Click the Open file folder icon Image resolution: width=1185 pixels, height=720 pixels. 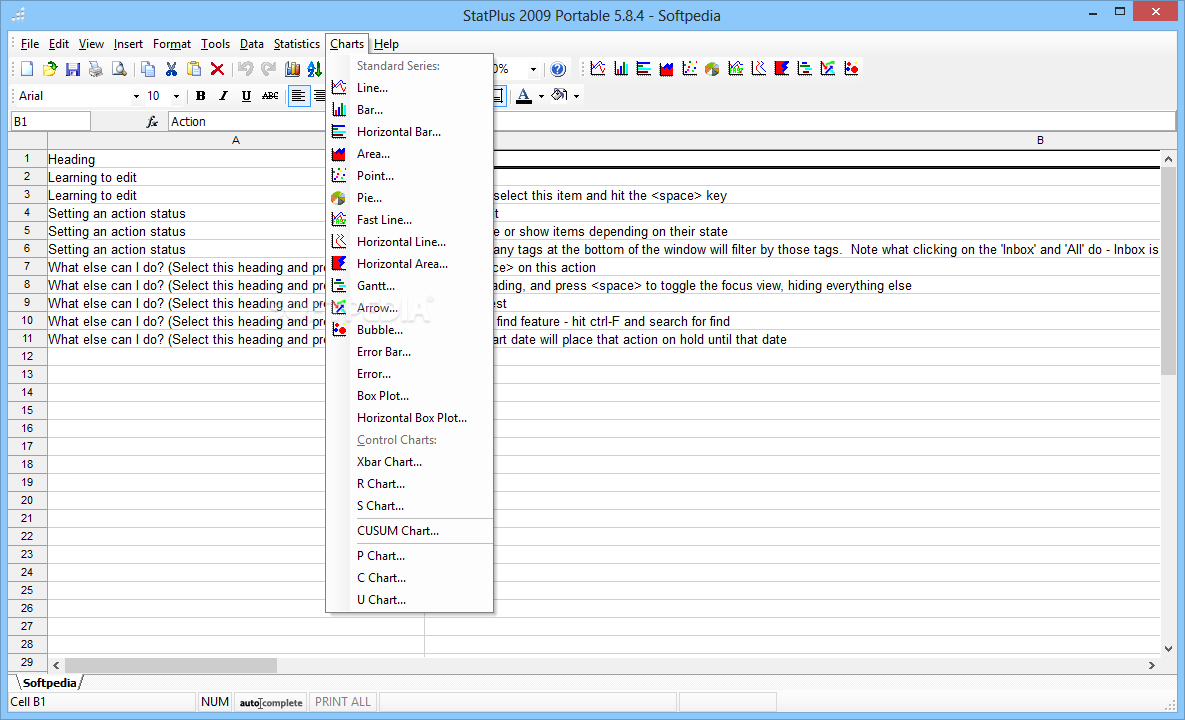click(x=50, y=69)
